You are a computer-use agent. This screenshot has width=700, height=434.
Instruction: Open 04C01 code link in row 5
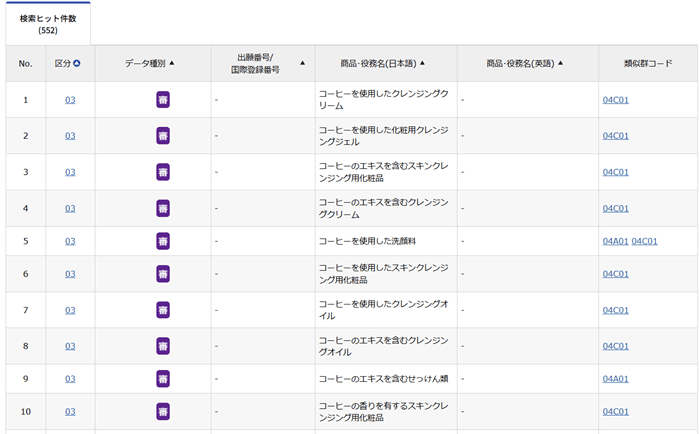[645, 241]
